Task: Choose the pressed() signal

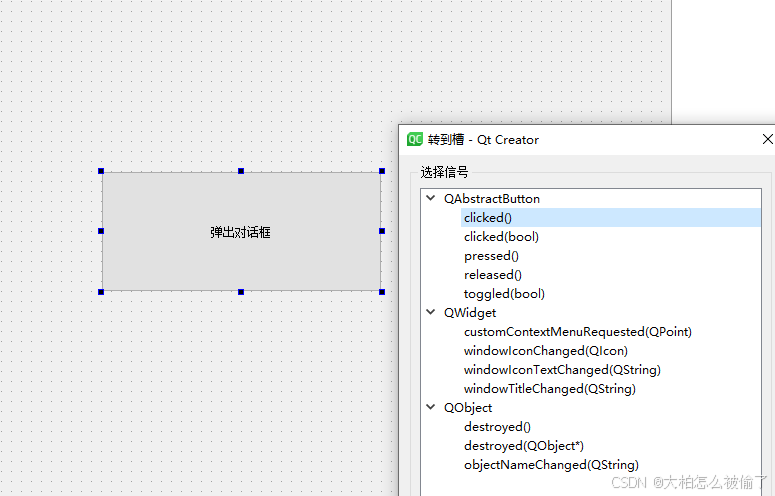Action: 491,255
